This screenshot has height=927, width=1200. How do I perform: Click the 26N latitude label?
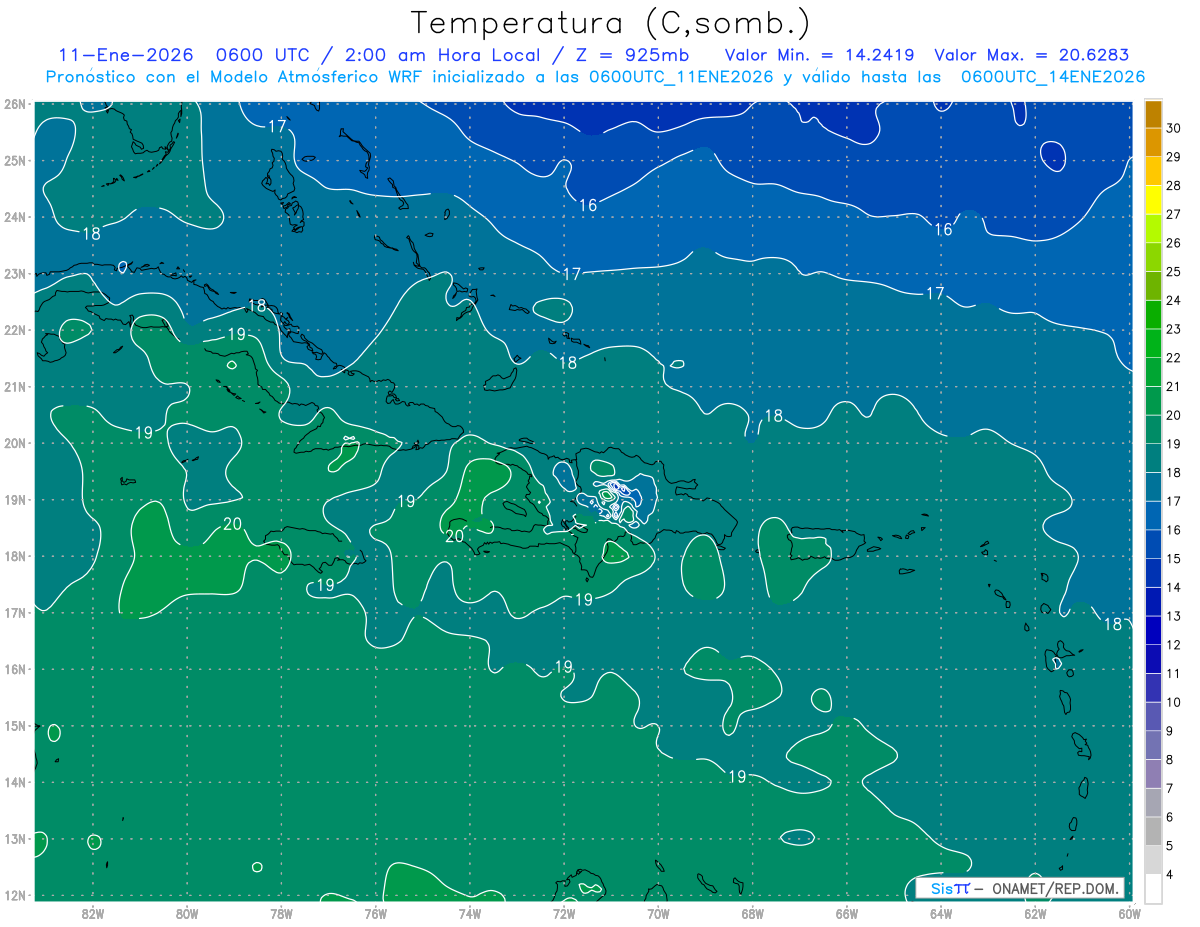point(15,104)
